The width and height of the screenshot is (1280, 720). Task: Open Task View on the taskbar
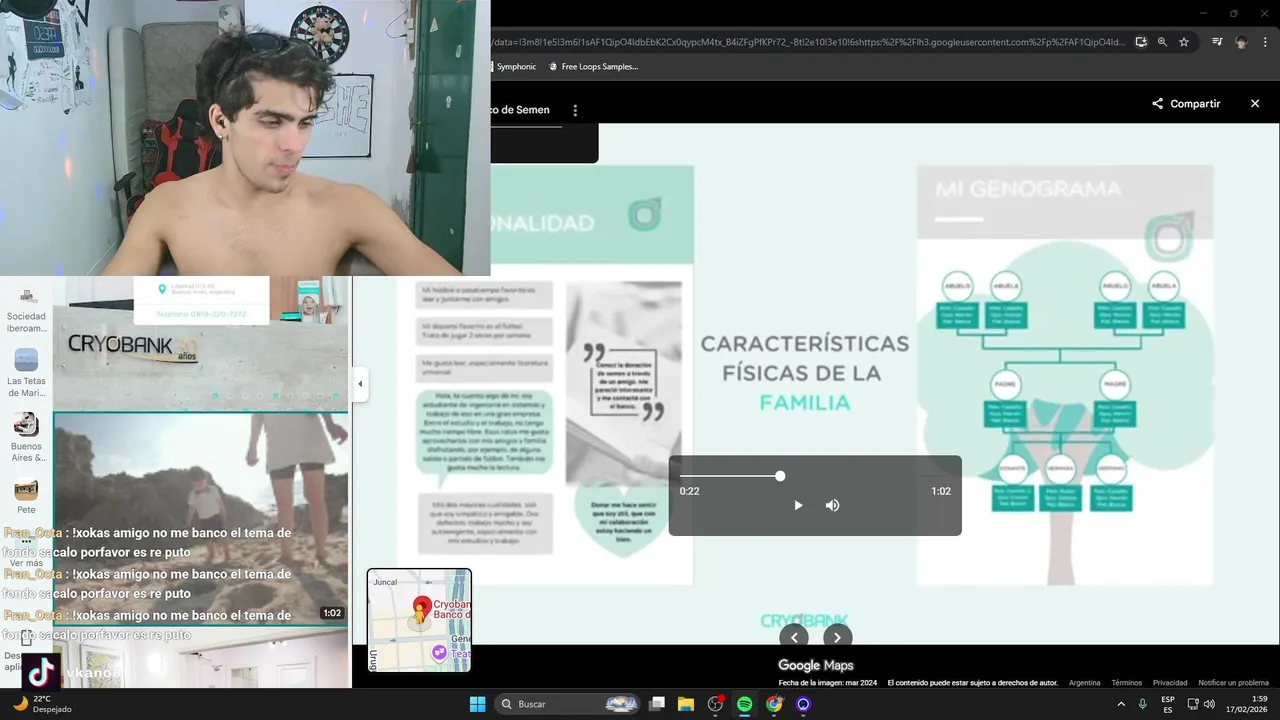657,704
